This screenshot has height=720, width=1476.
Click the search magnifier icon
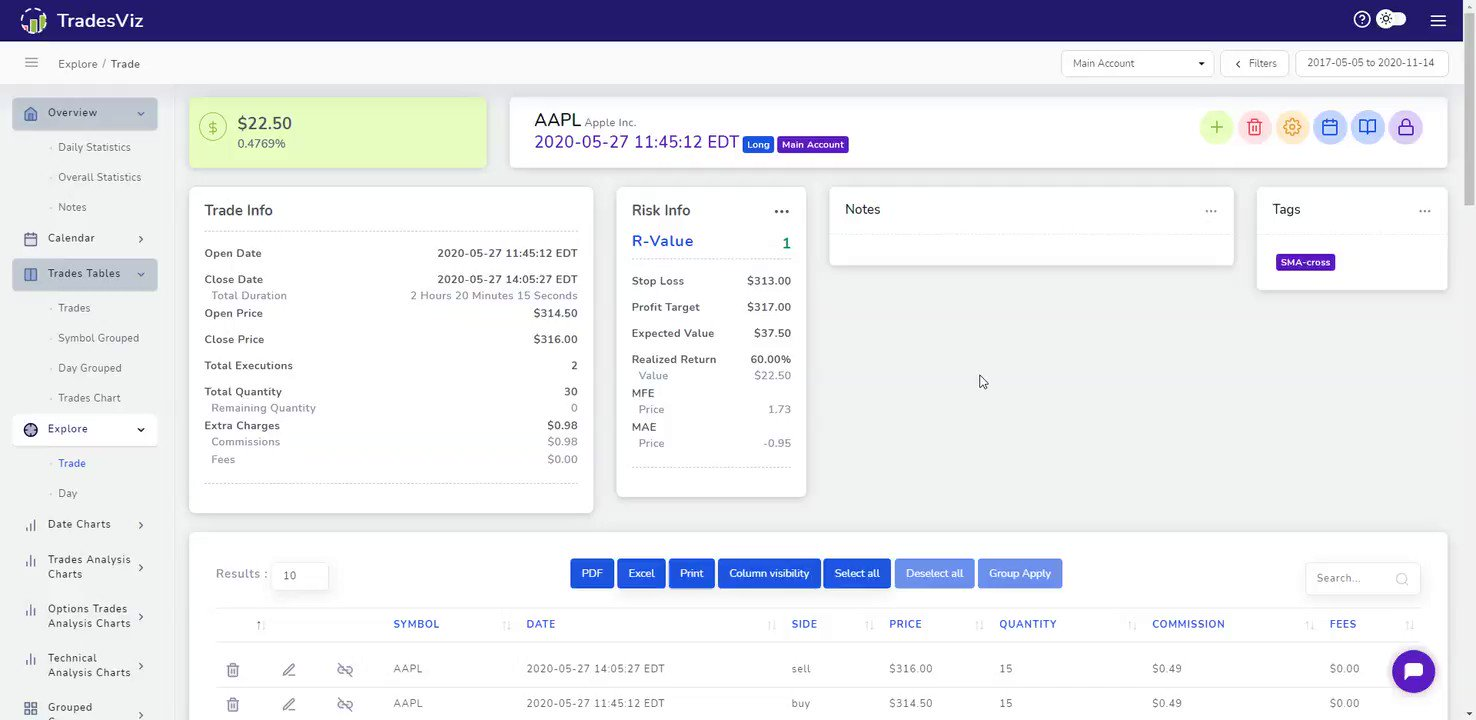click(x=1402, y=578)
